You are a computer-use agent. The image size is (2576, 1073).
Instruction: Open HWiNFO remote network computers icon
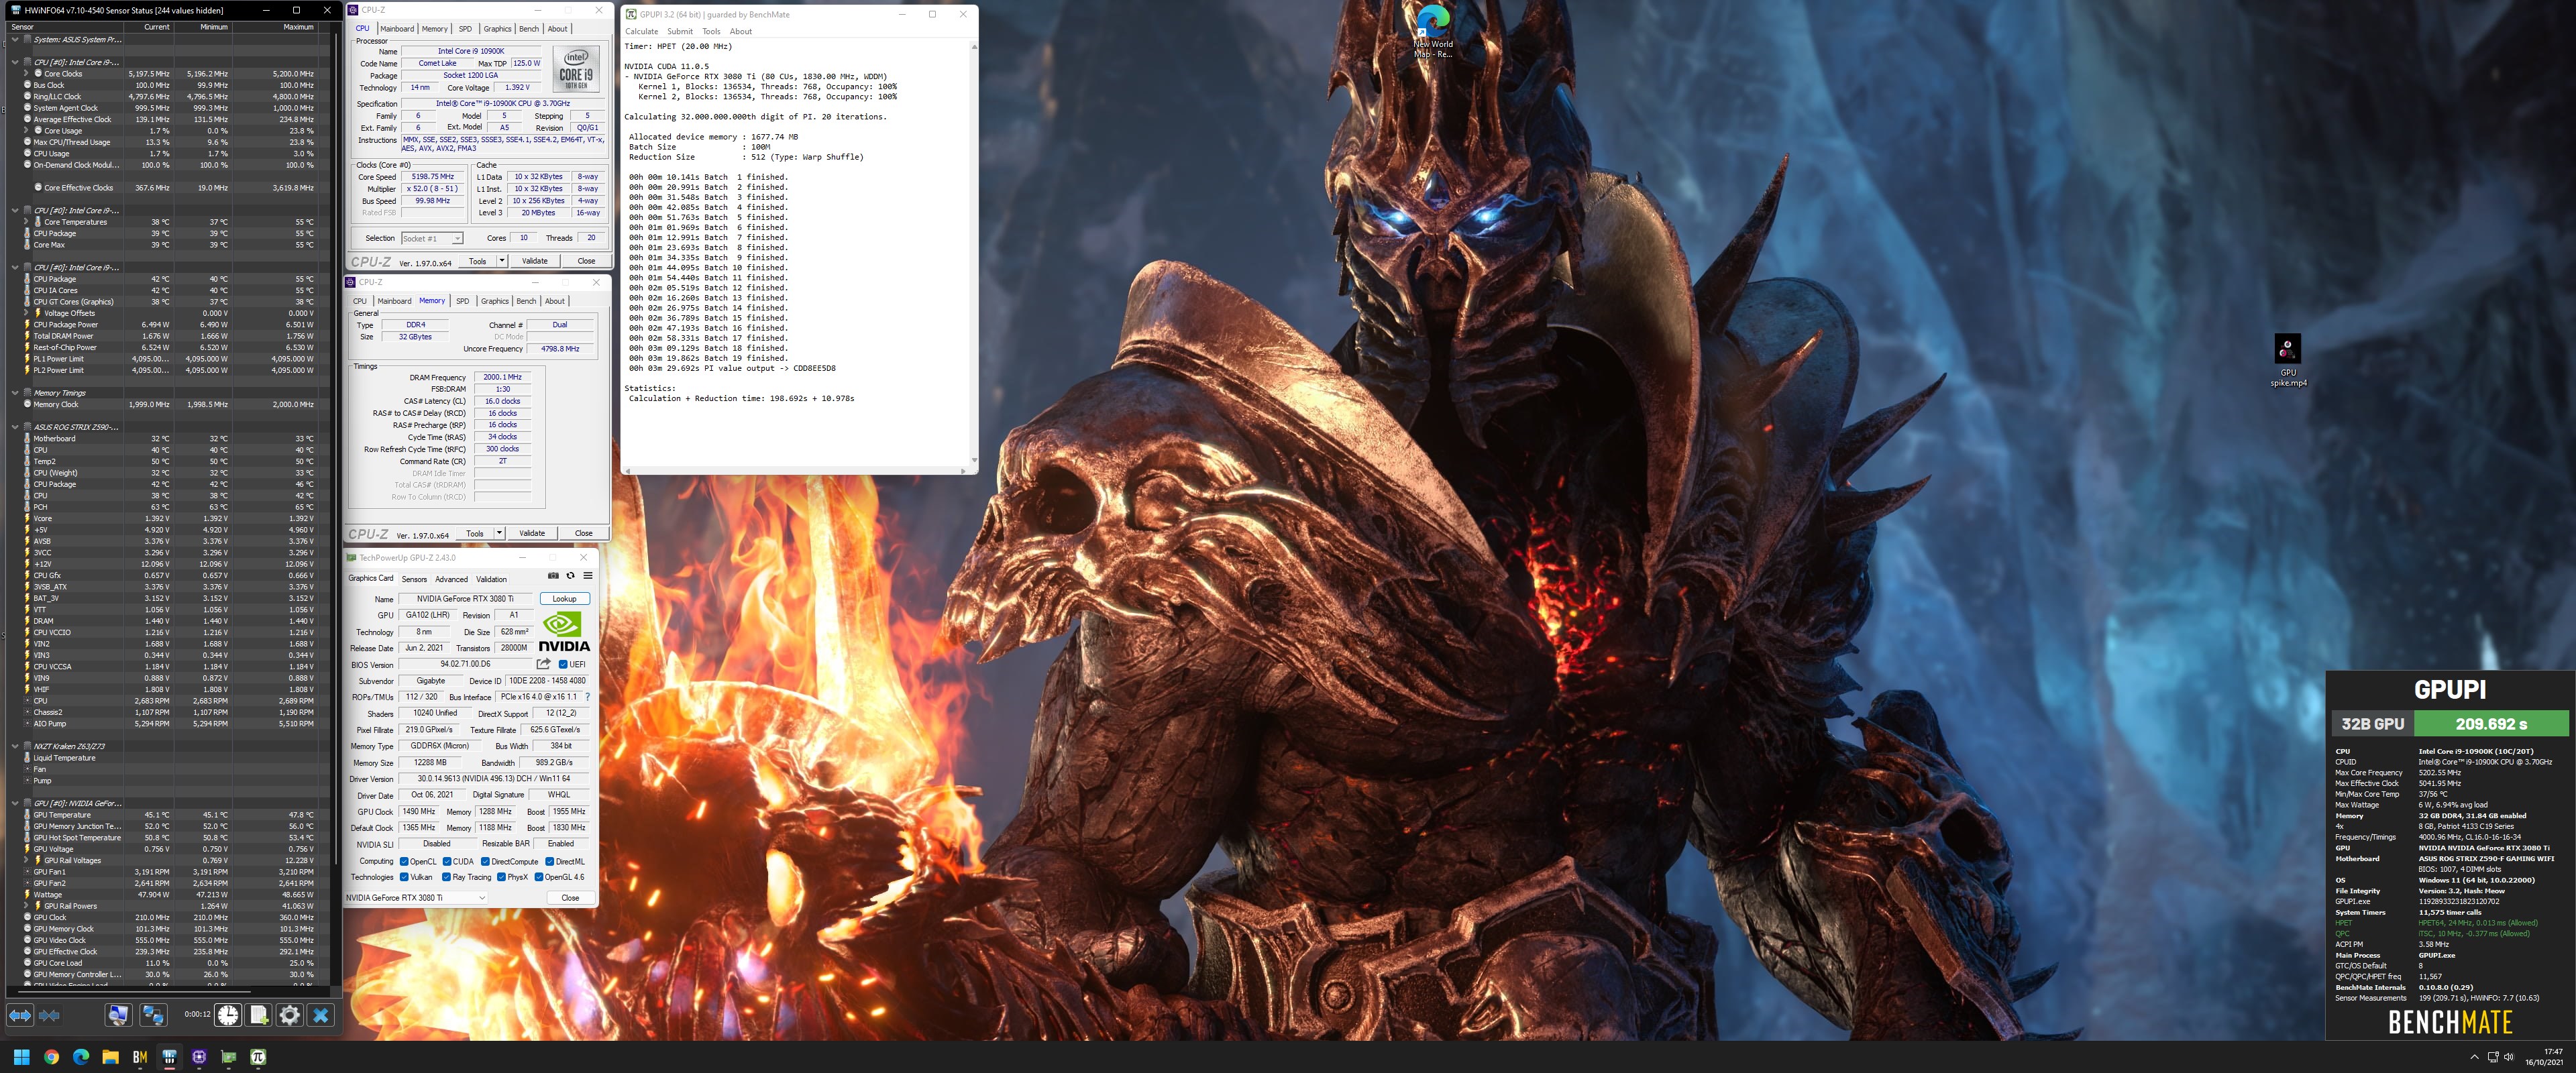tap(153, 1015)
